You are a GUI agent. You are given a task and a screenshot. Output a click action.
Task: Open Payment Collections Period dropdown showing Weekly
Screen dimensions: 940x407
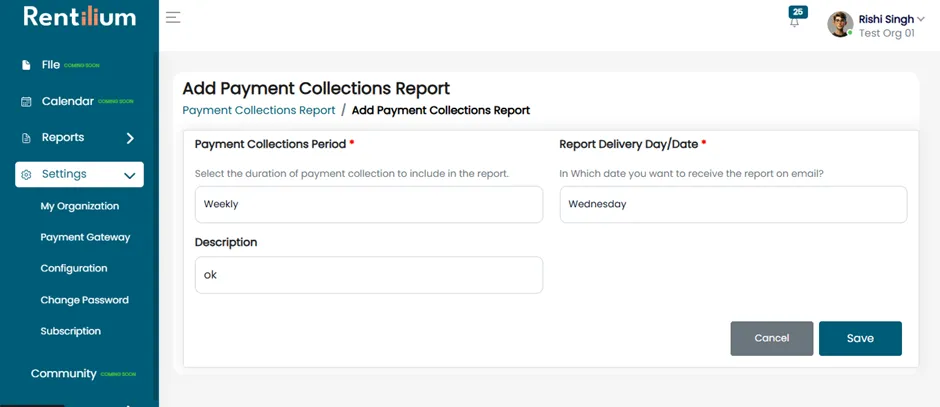(369, 204)
